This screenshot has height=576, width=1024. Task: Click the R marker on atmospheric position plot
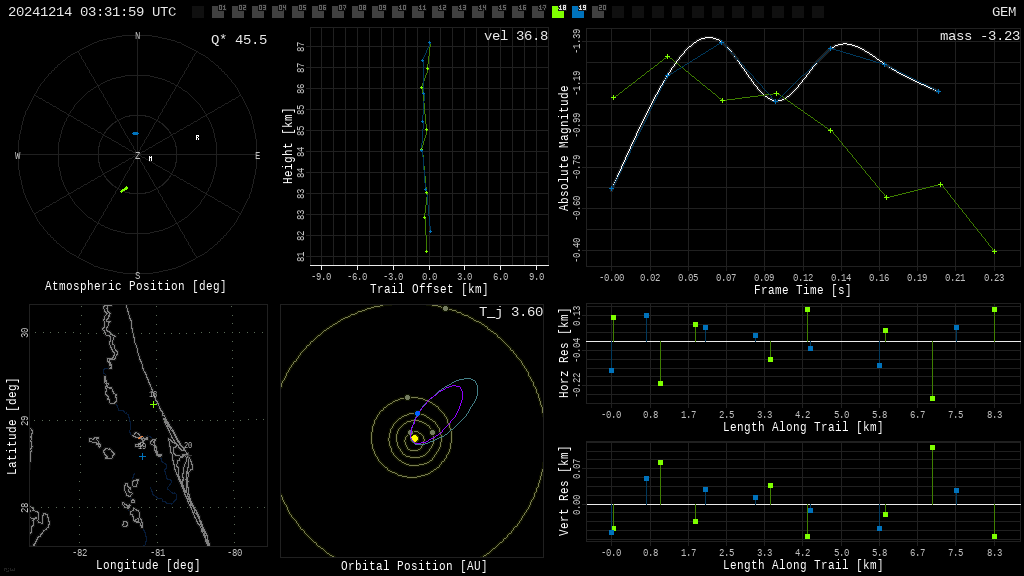[x=197, y=138]
